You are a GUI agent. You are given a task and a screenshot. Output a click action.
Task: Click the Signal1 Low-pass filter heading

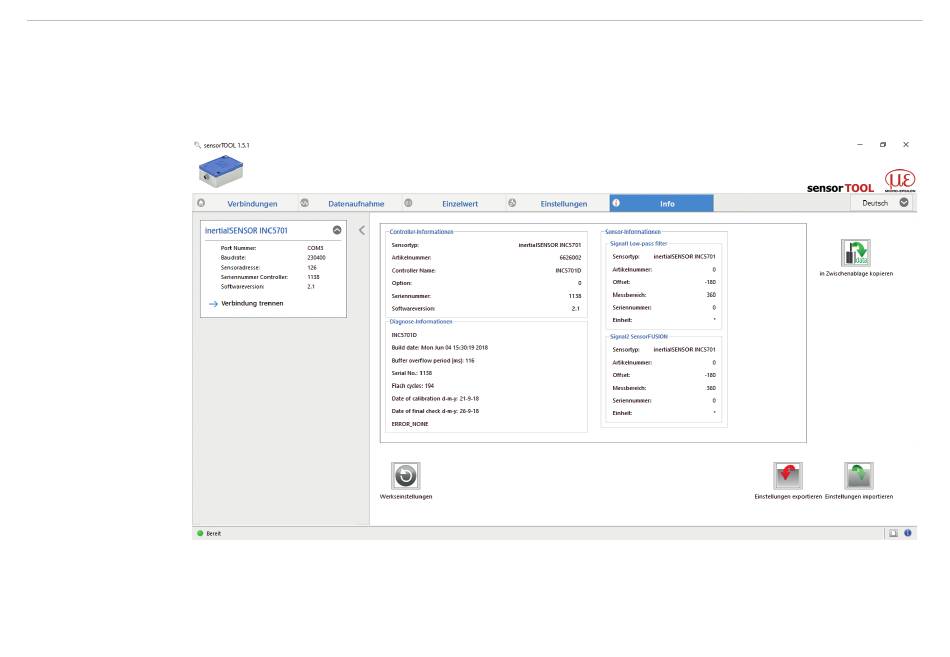[x=639, y=243]
